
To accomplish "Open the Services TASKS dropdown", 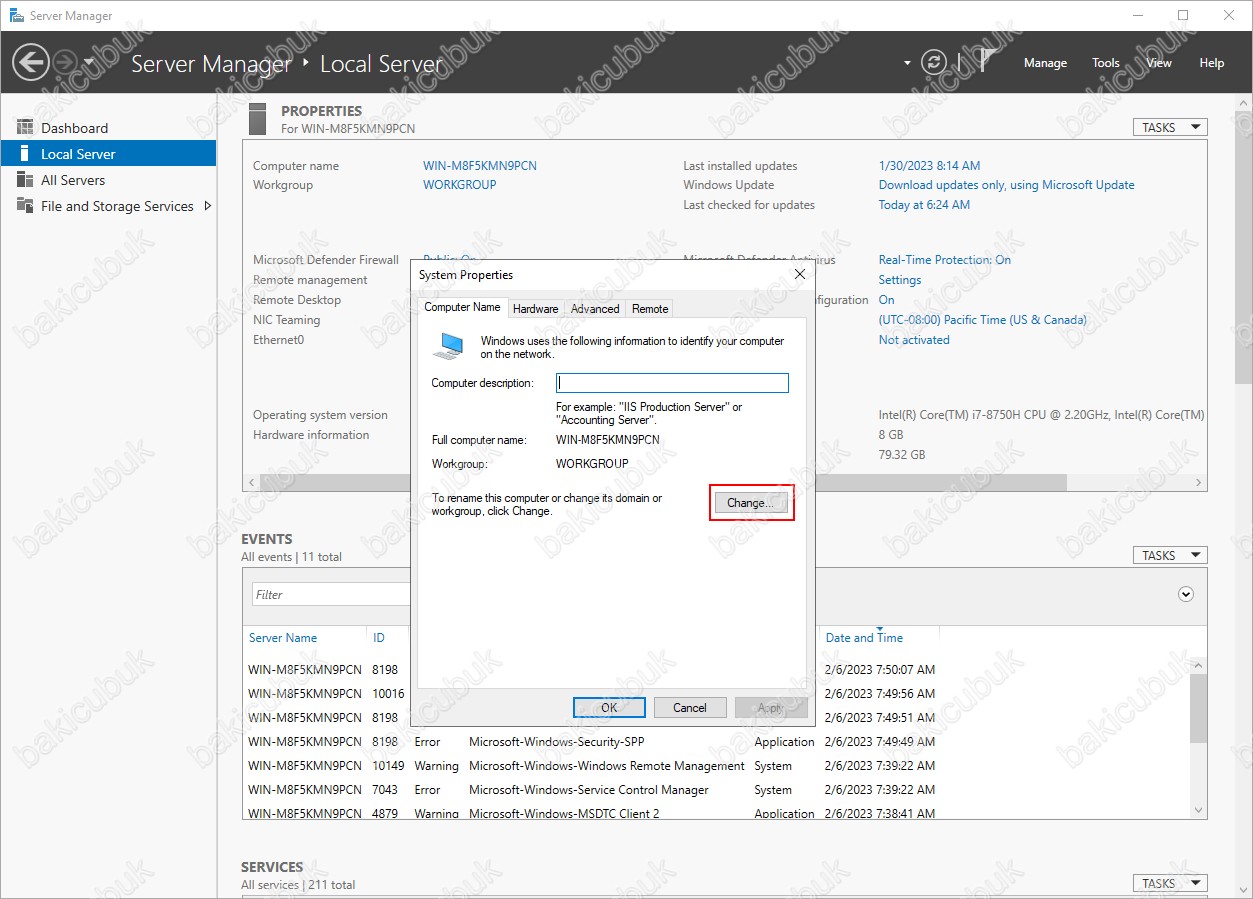I will pos(1170,883).
